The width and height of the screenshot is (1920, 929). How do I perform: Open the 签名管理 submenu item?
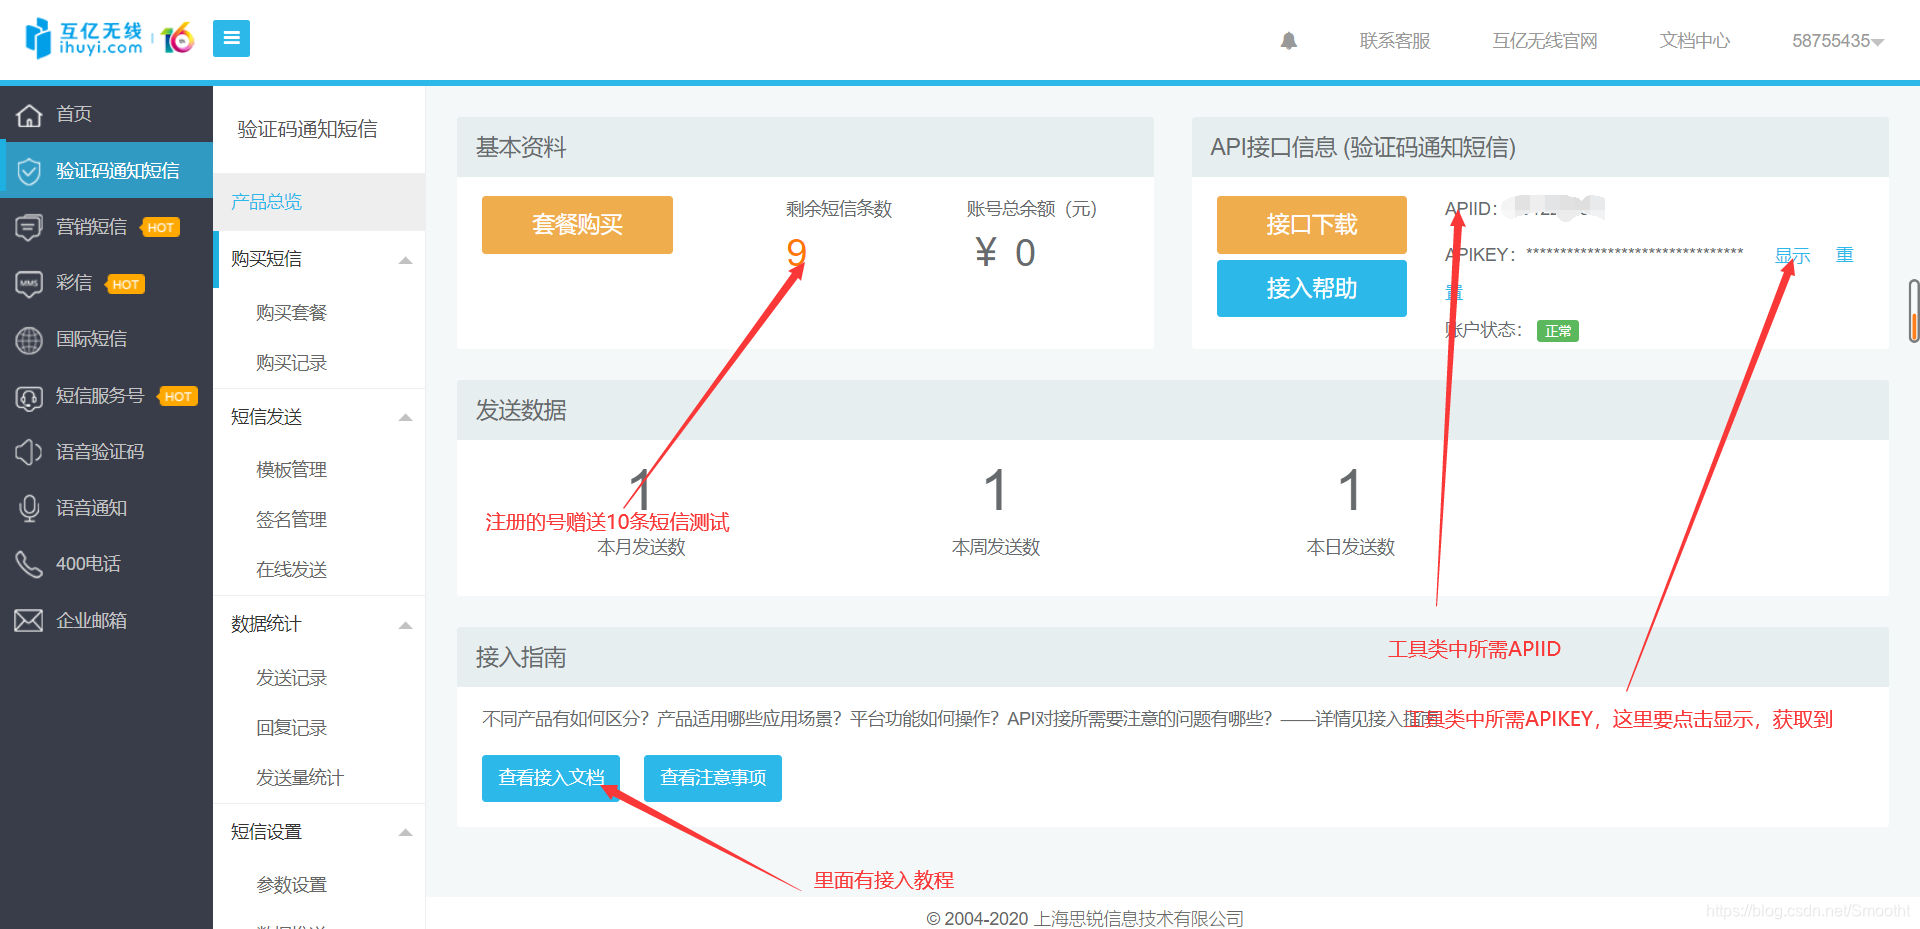(291, 520)
